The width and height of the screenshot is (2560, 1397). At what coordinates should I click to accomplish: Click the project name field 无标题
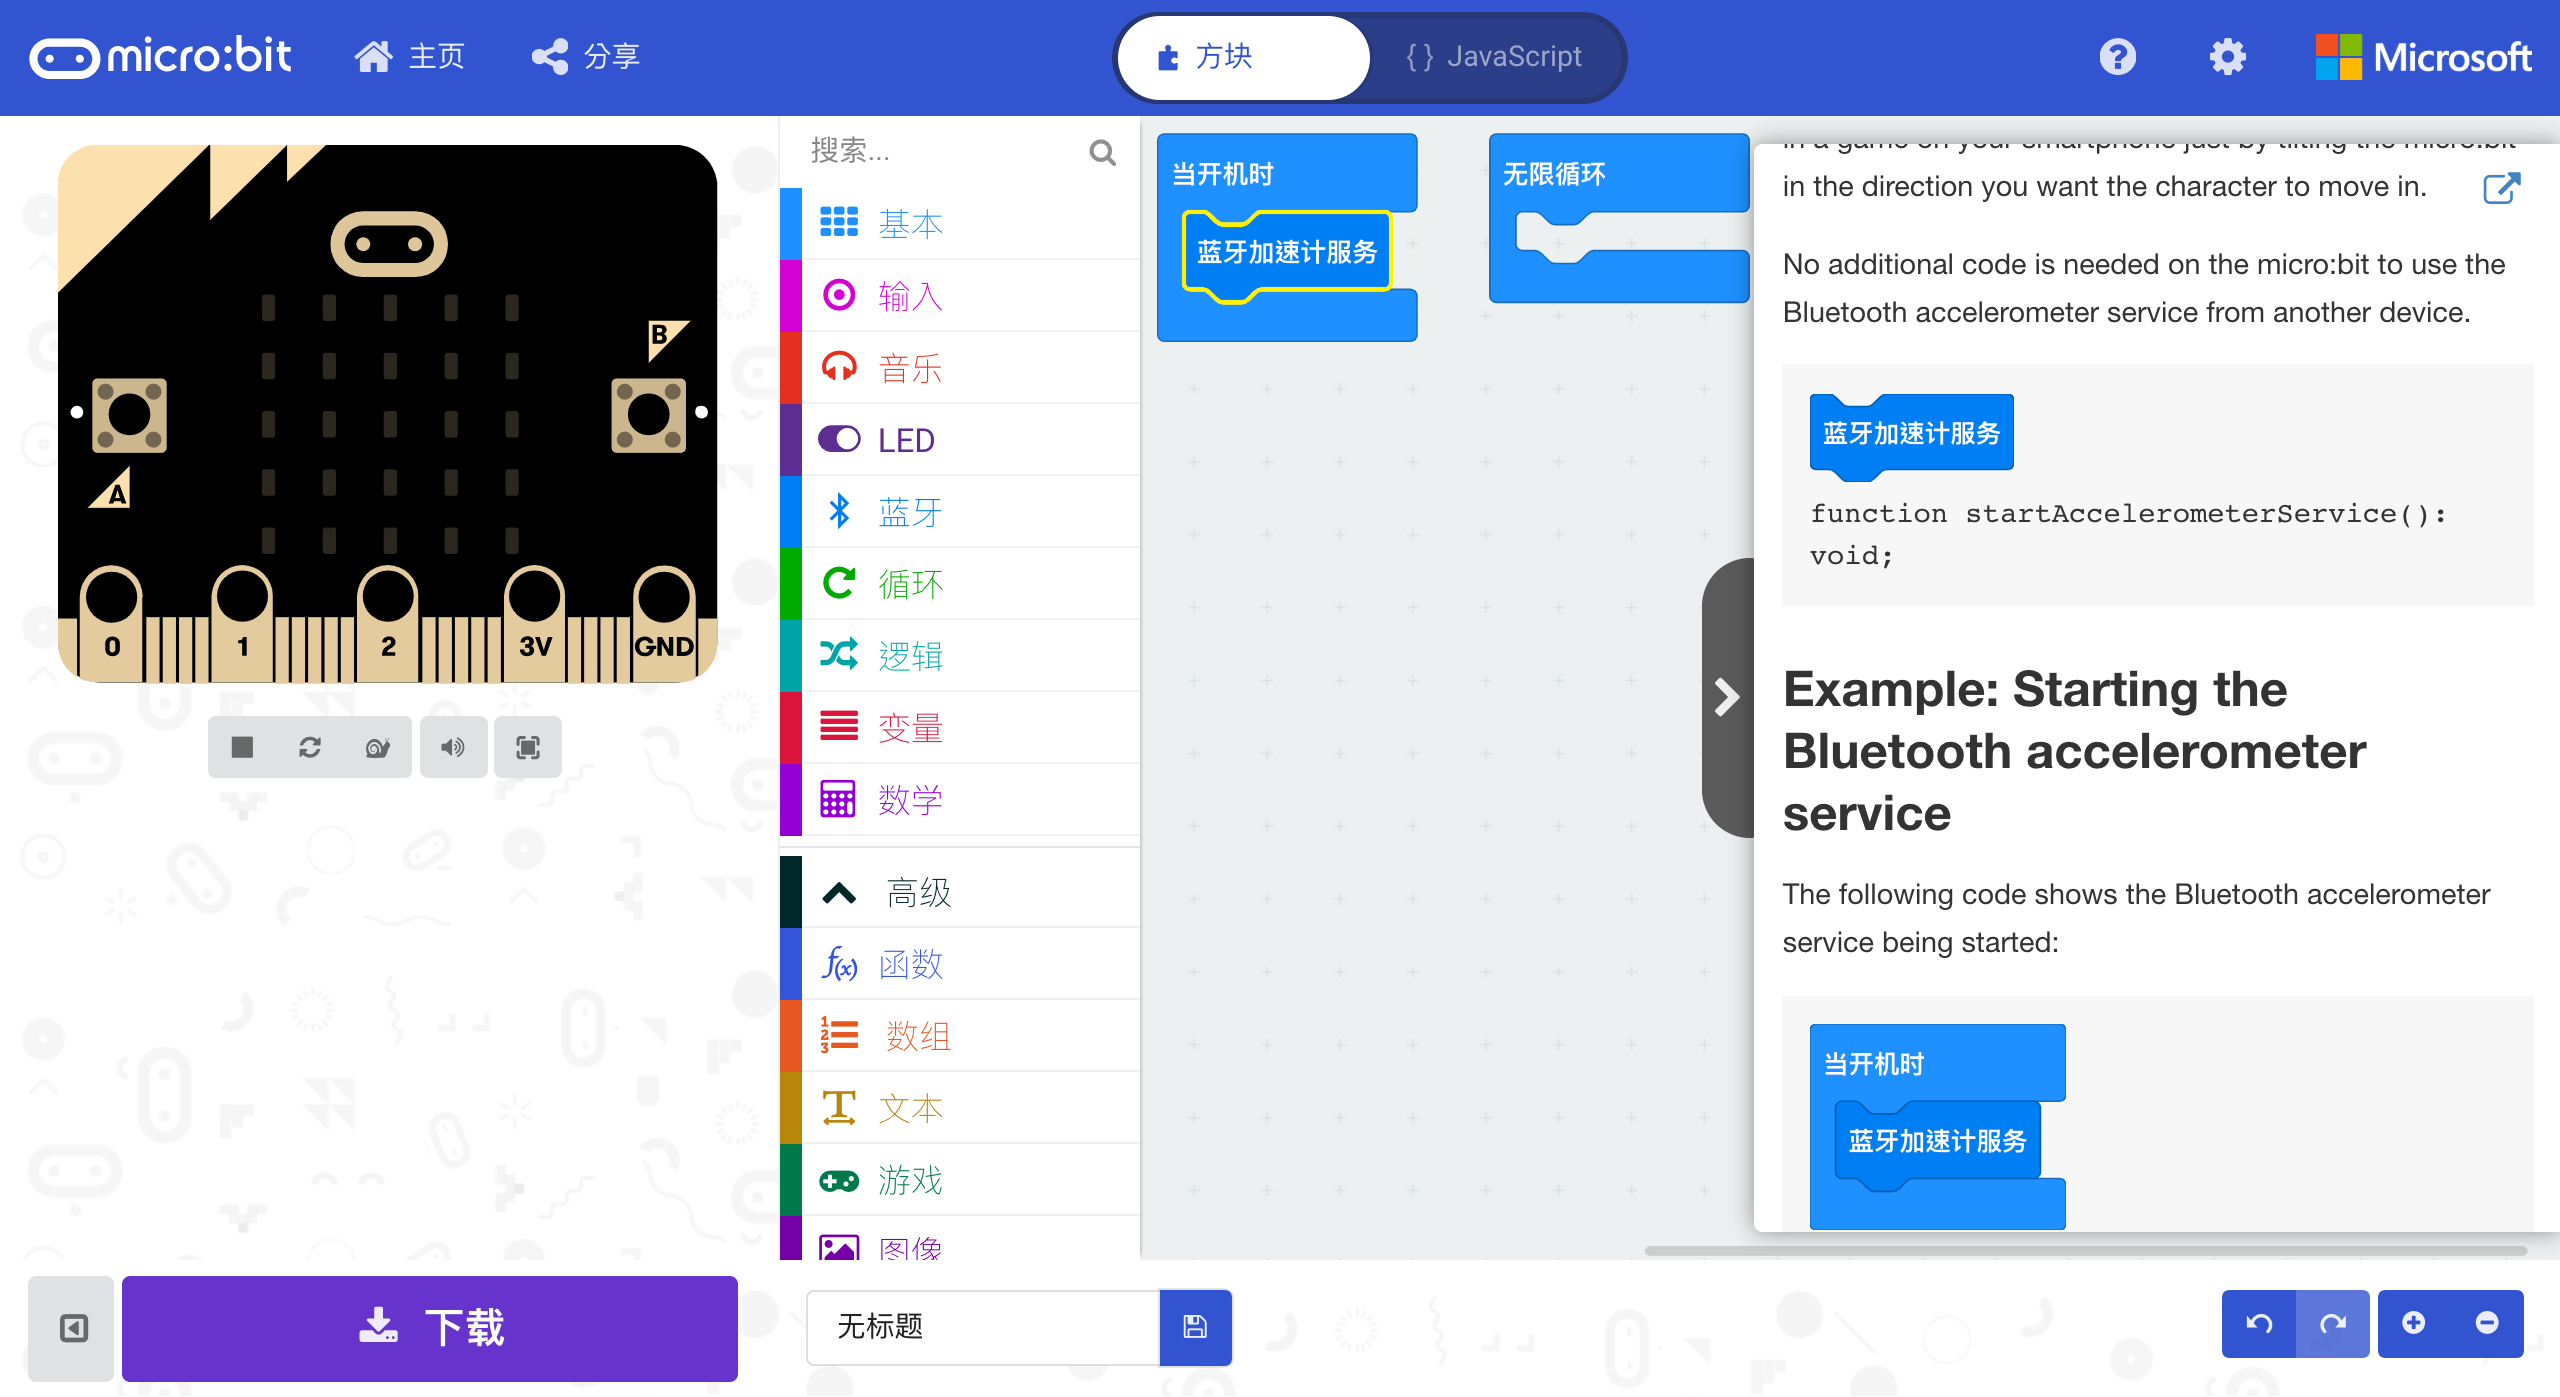(x=981, y=1328)
